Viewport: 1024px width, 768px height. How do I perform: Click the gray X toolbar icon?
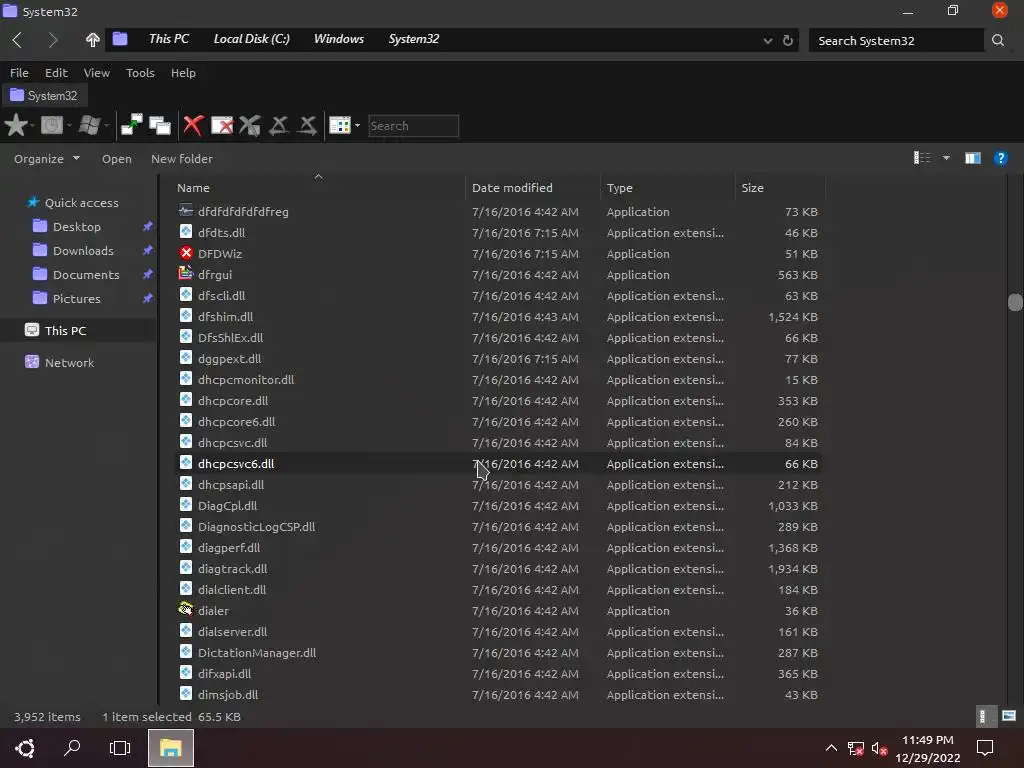[249, 125]
